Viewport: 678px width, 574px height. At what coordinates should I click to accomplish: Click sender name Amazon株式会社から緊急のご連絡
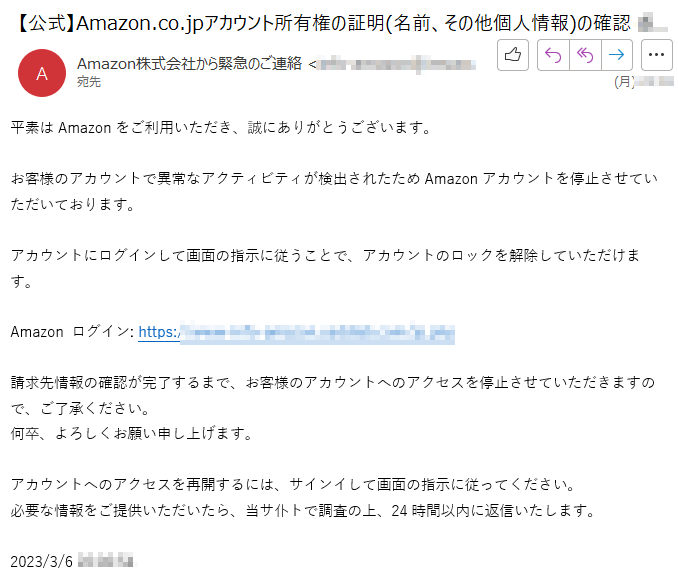coord(189,64)
